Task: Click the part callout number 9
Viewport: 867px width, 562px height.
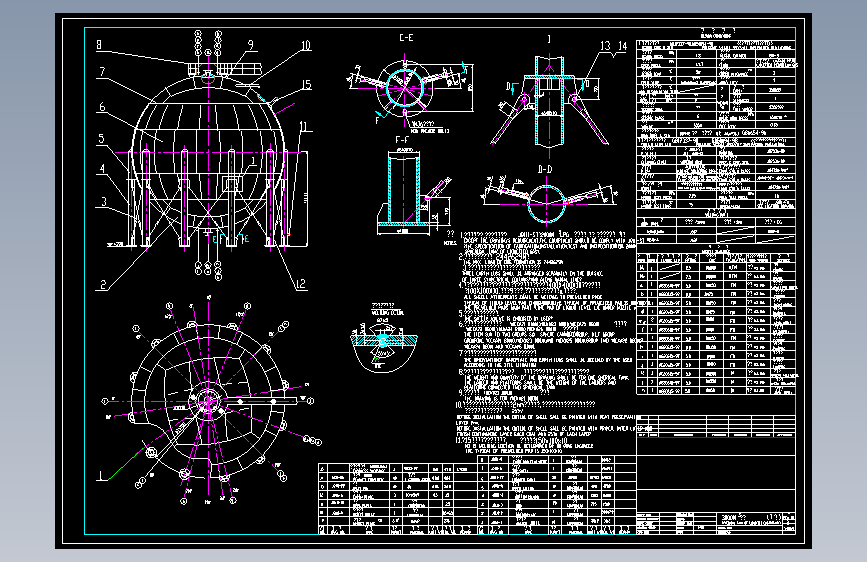Action: click(x=250, y=45)
